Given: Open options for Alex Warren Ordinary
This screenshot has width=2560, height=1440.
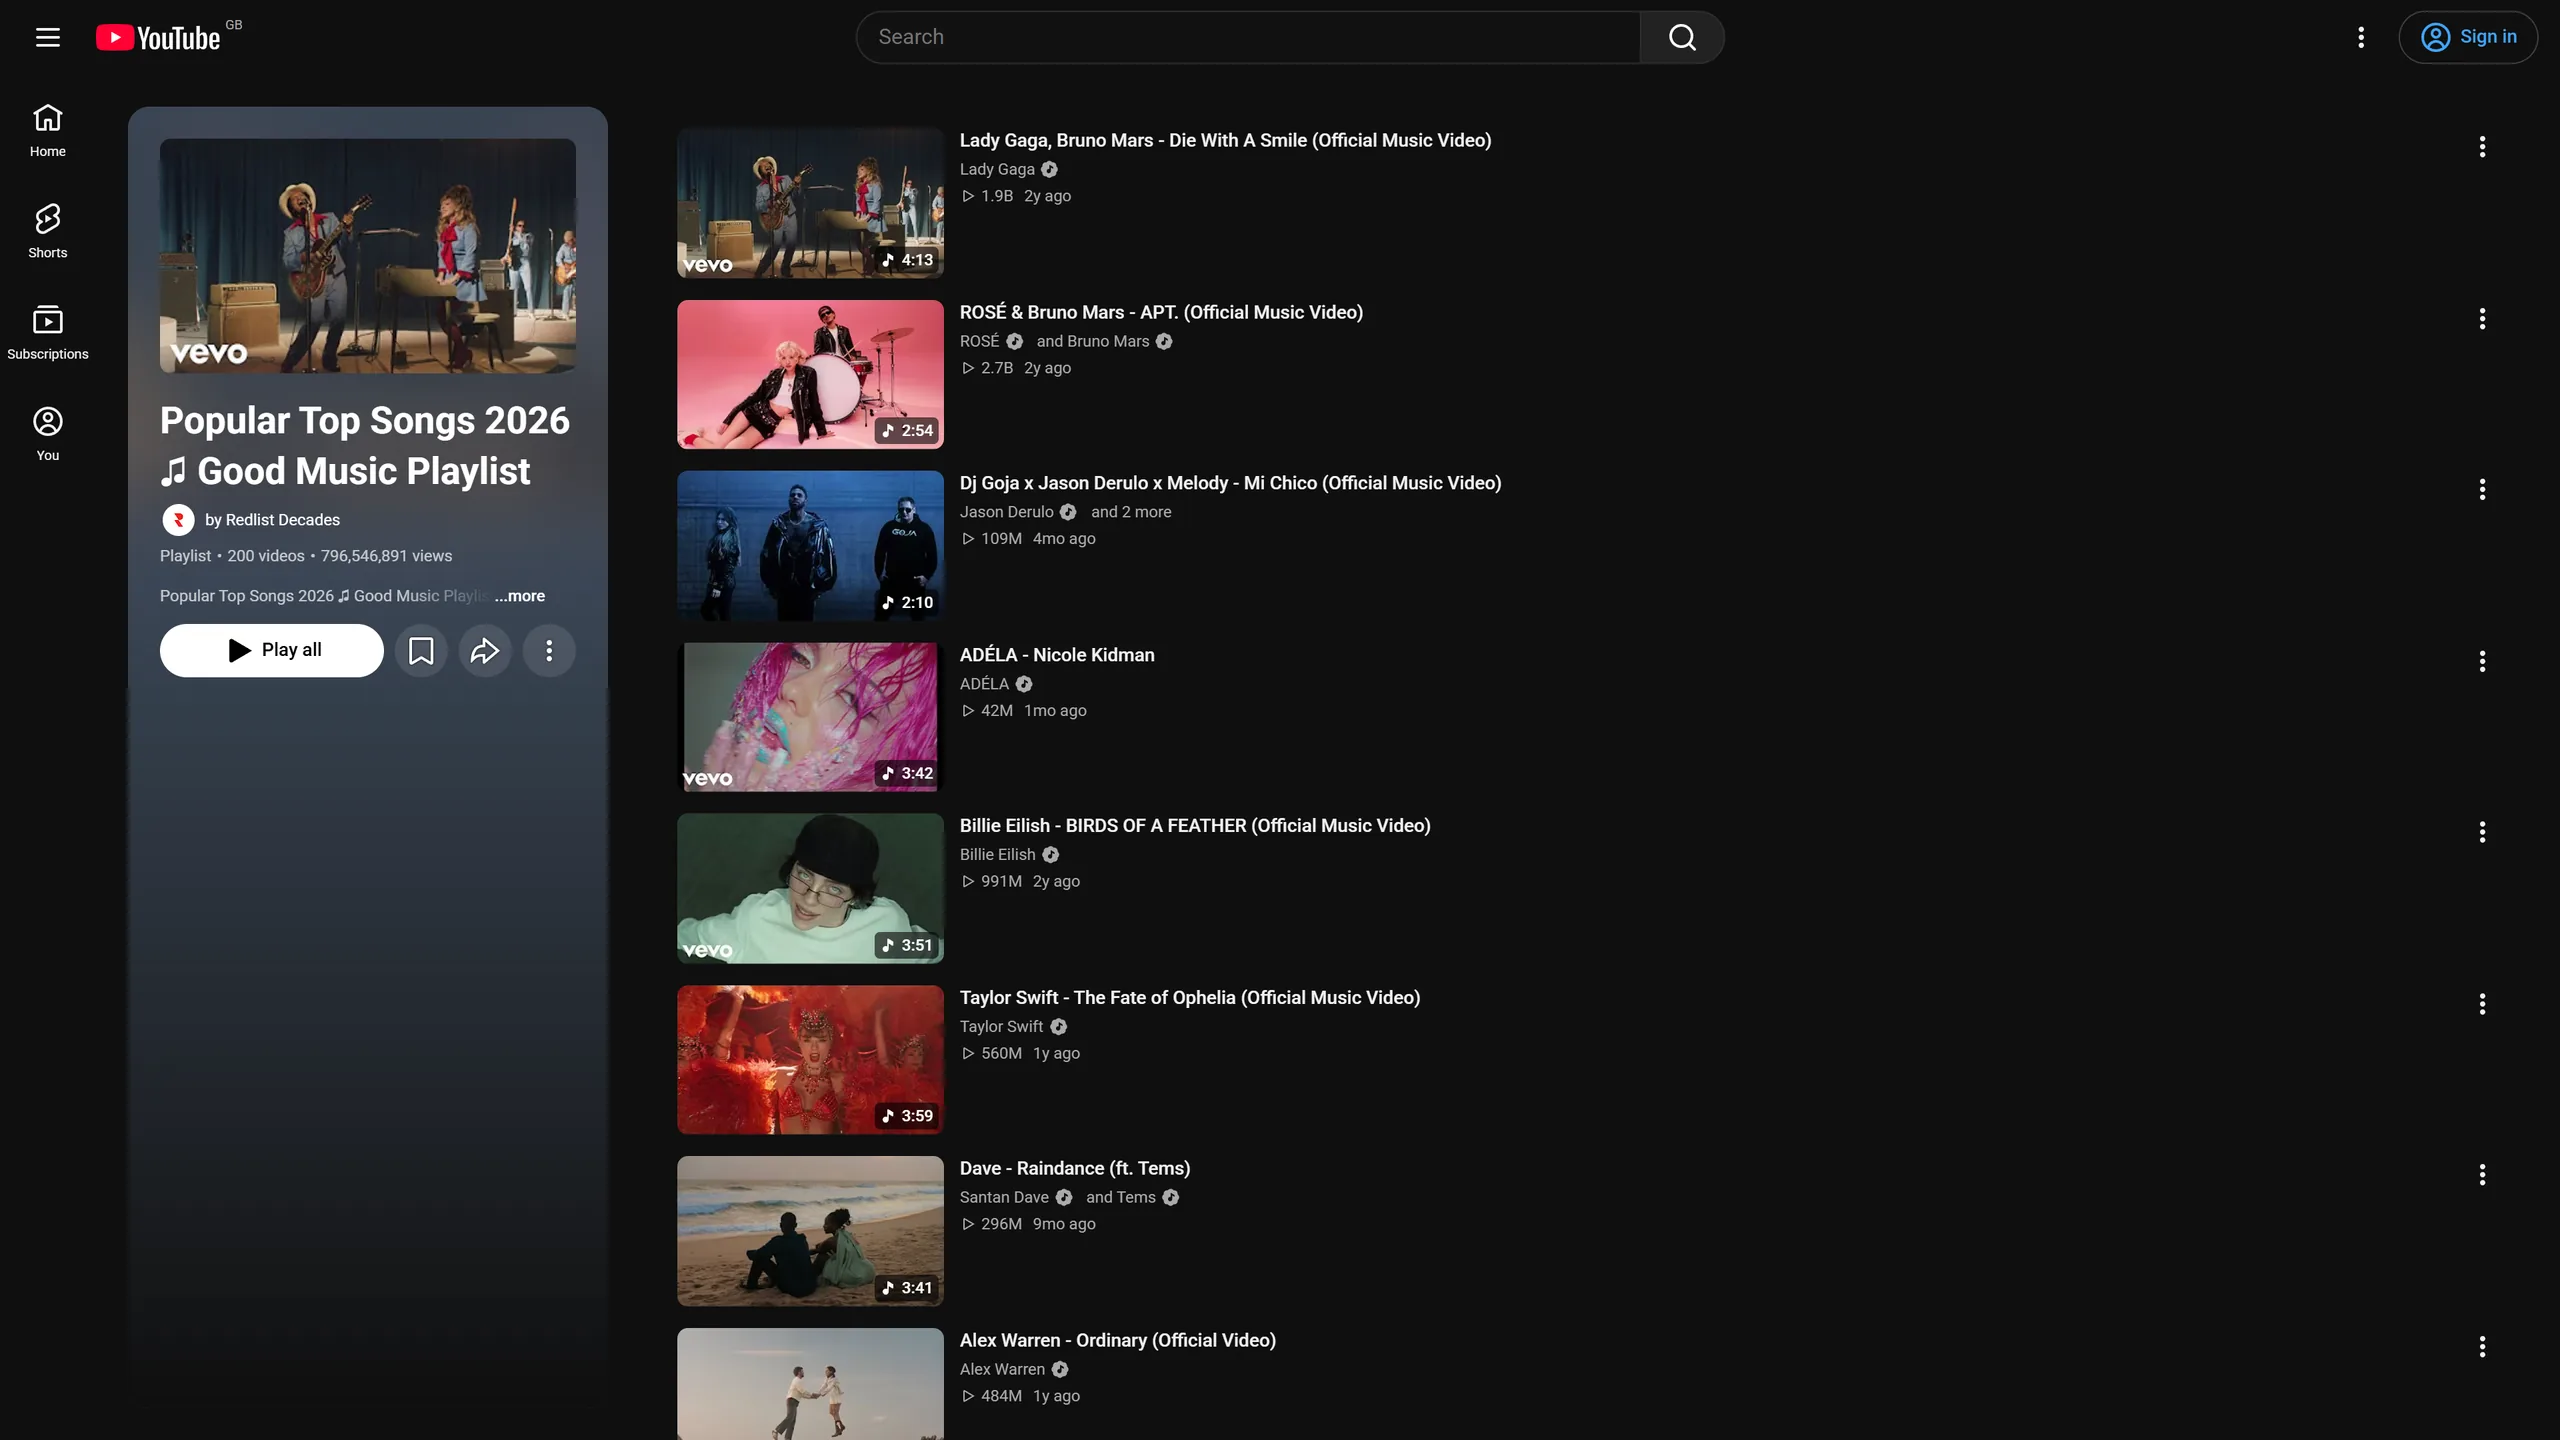Looking at the screenshot, I should [x=2482, y=1347].
